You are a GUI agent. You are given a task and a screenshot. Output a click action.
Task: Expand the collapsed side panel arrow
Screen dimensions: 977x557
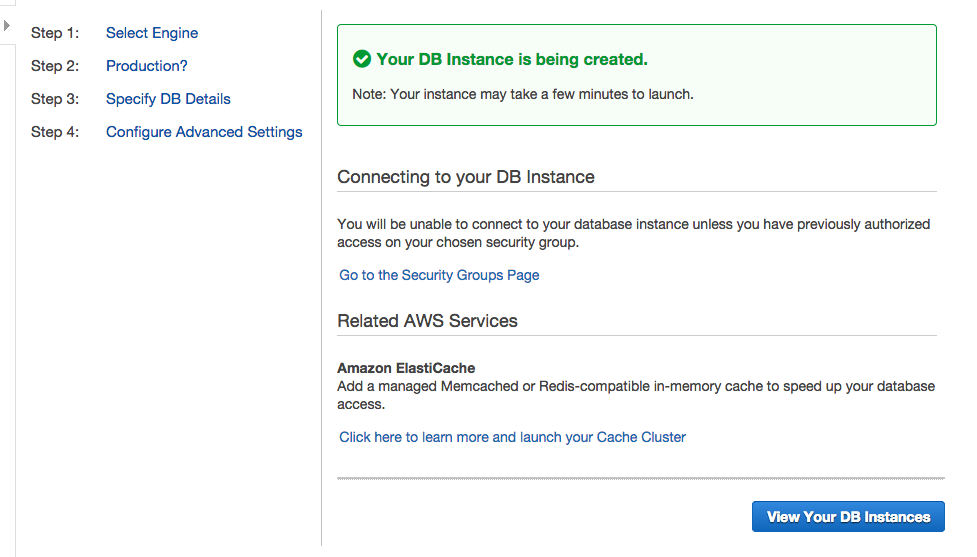coord(7,26)
